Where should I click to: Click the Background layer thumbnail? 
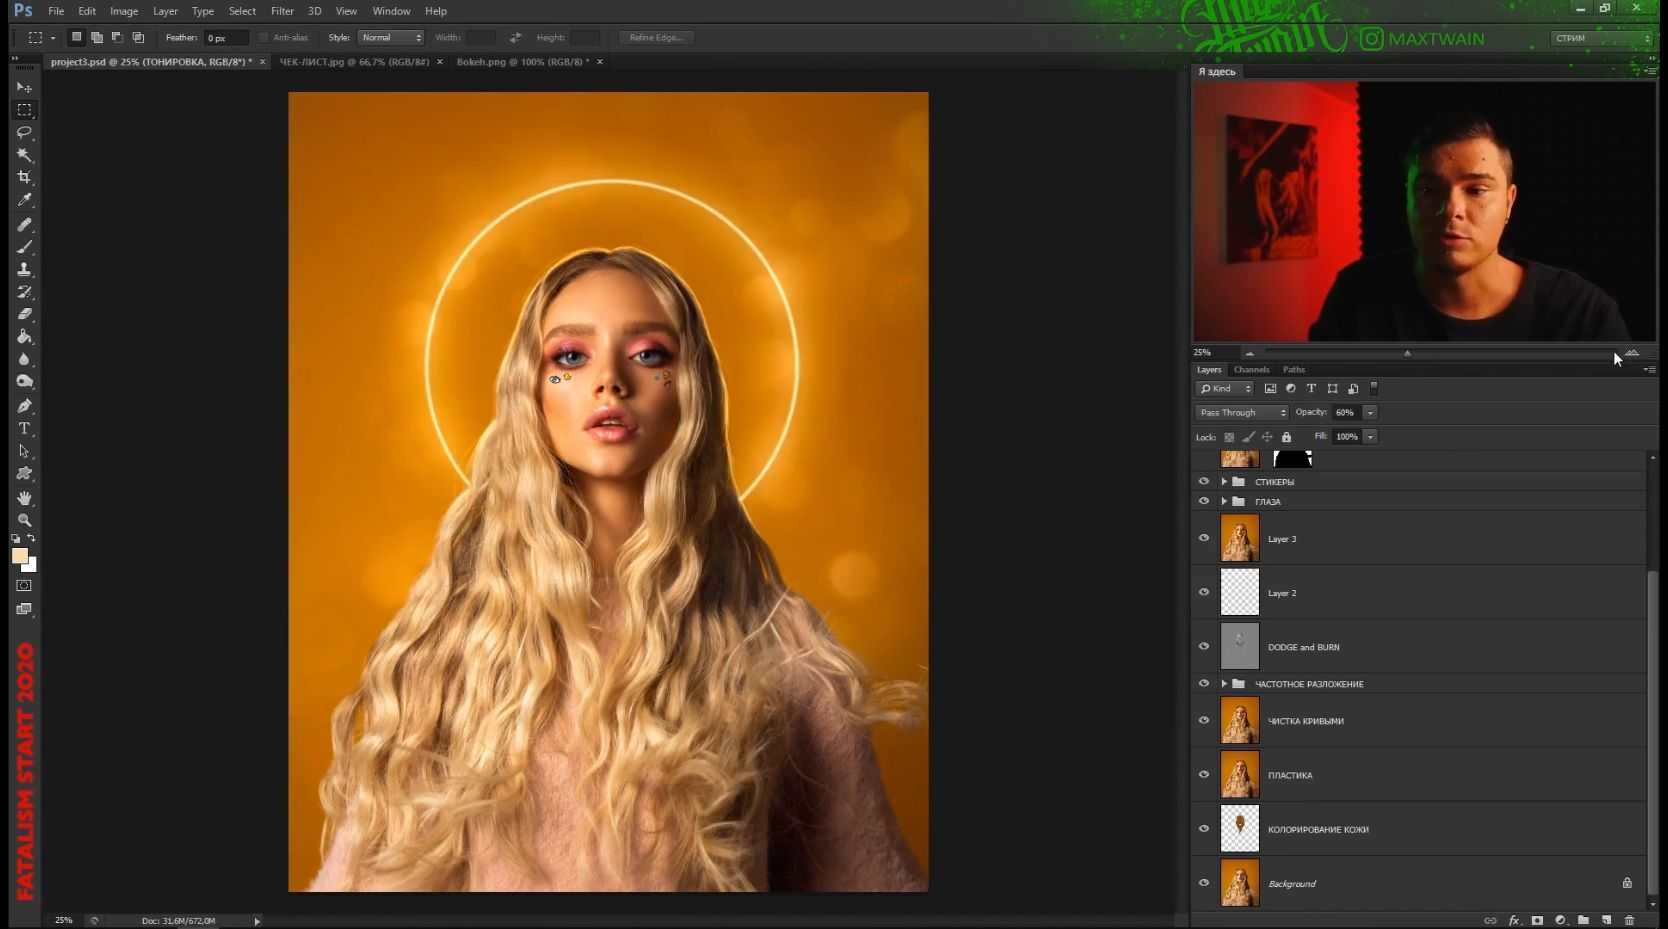(1240, 883)
